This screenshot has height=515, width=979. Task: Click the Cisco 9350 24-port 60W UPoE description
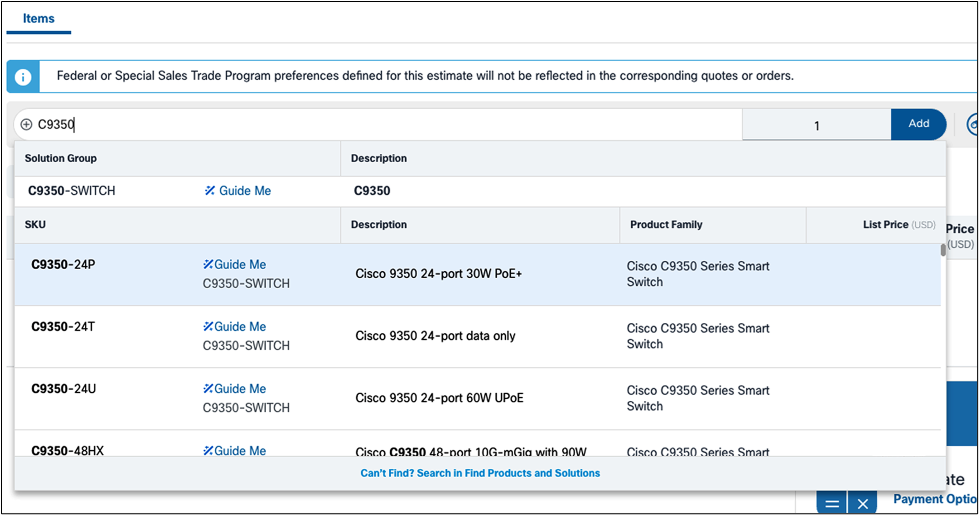440,398
